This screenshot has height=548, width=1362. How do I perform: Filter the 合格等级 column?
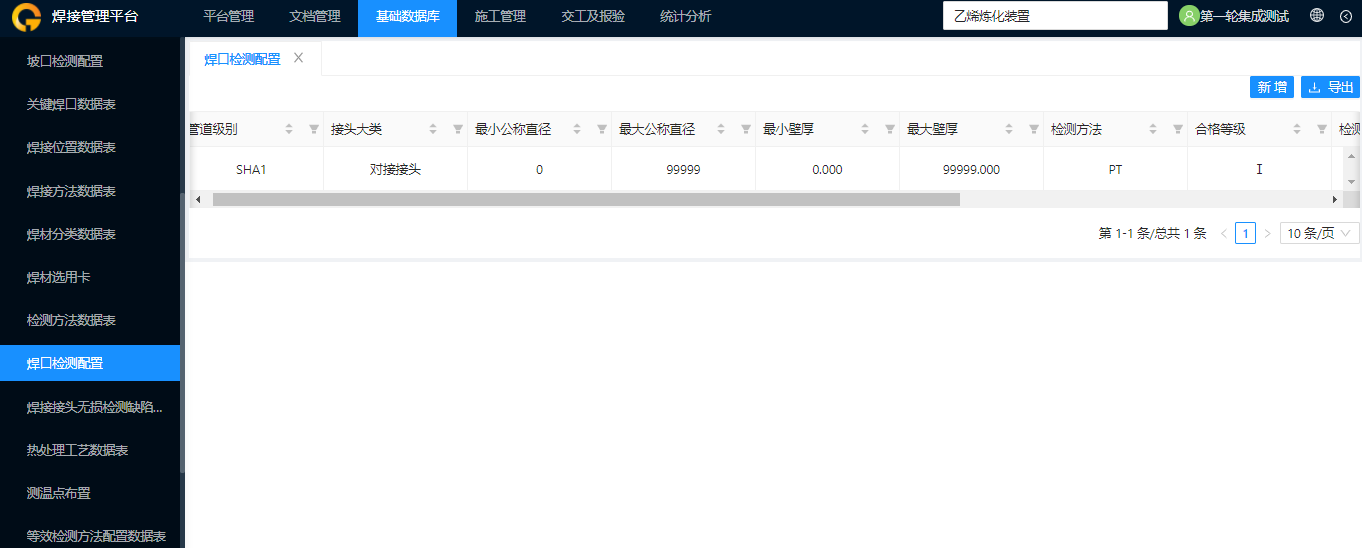click(x=1322, y=129)
